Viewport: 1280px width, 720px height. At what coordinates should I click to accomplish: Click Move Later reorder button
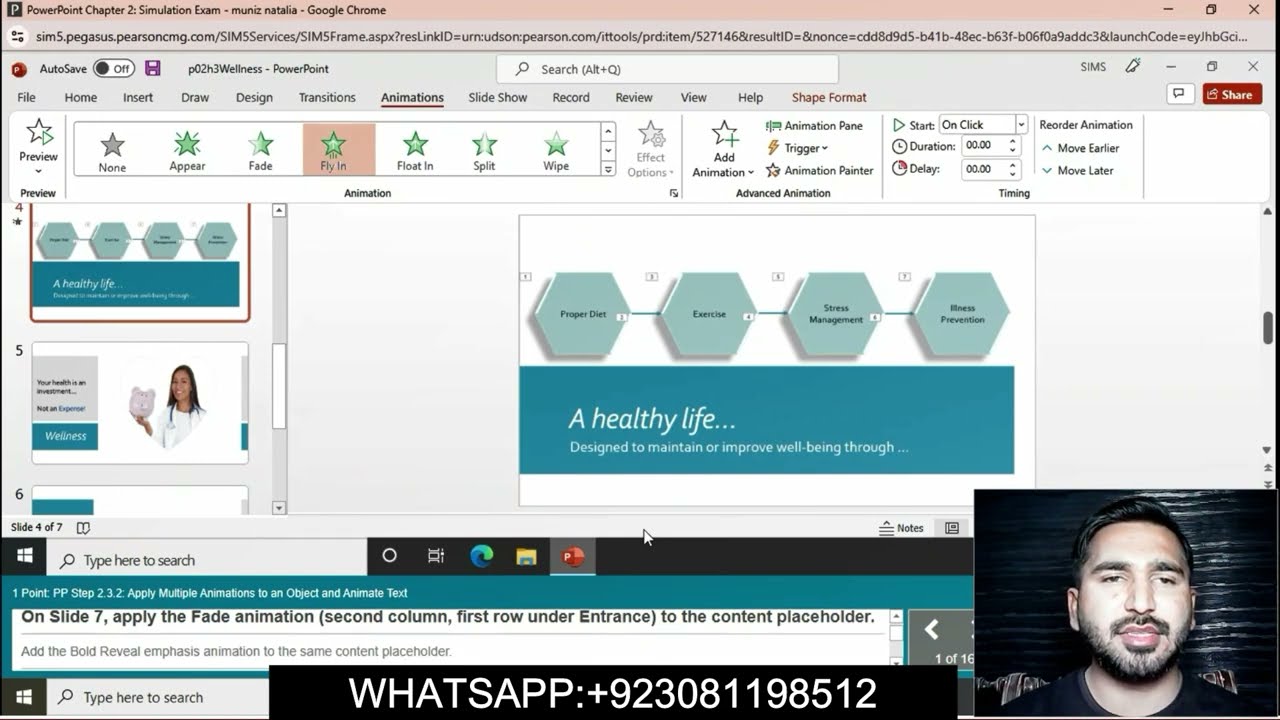click(x=1077, y=170)
